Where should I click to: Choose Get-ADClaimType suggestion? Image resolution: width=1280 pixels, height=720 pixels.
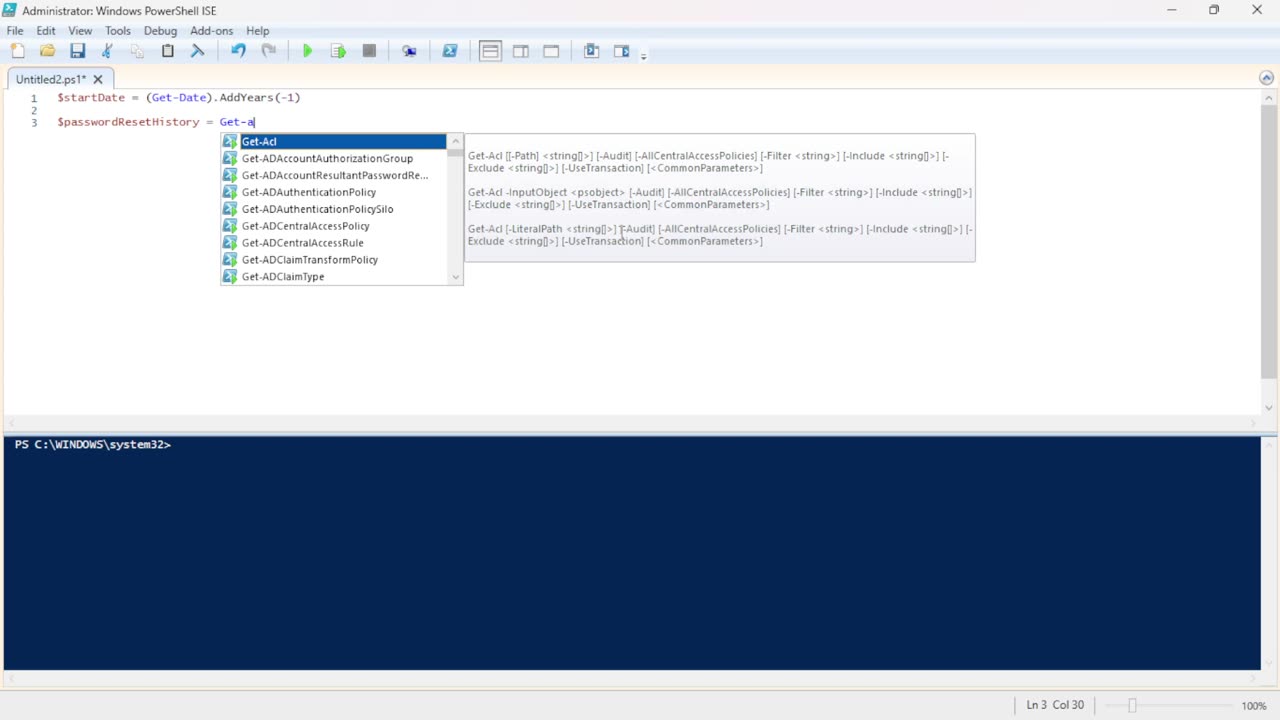[x=334, y=277]
